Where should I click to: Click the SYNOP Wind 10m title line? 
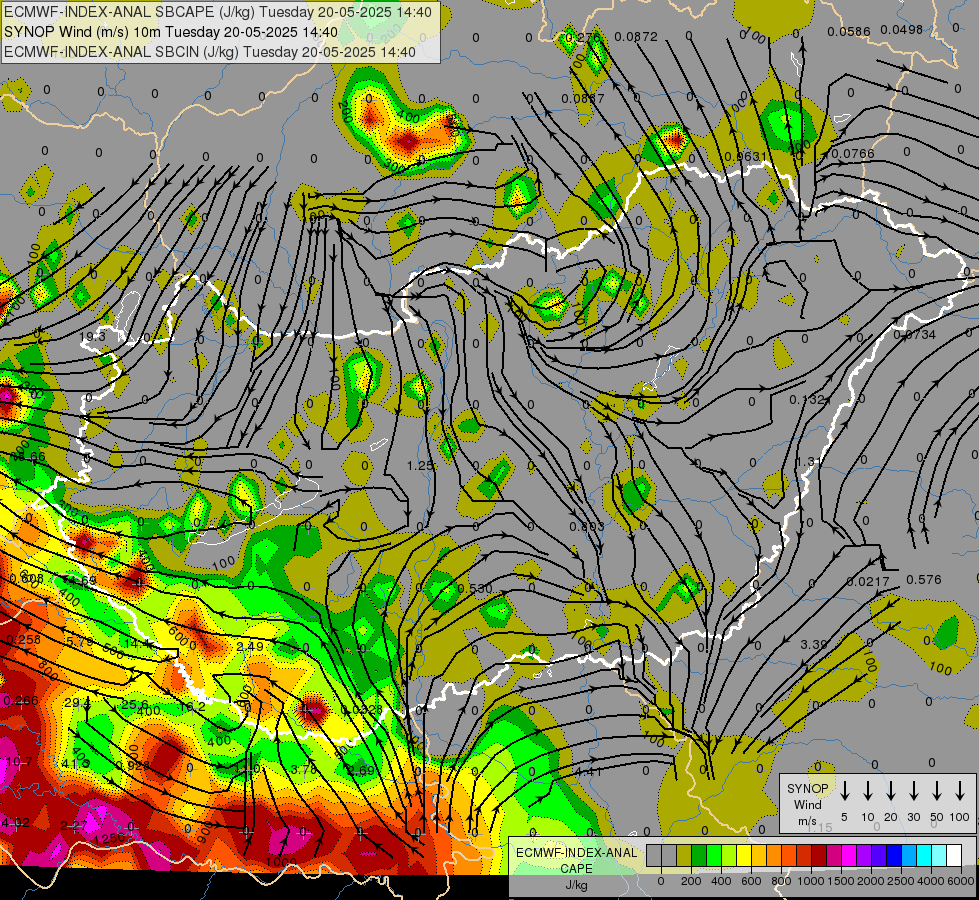[x=170, y=32]
